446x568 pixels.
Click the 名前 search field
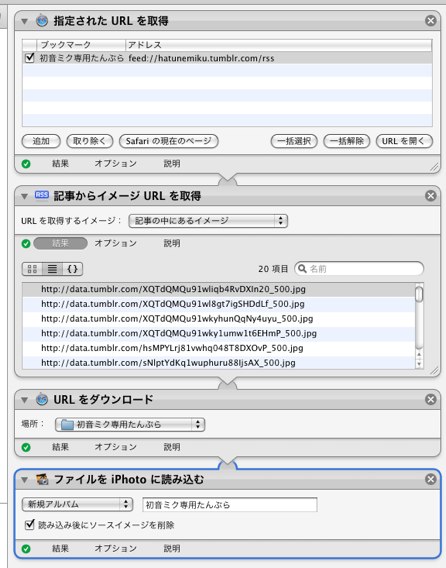tap(359, 269)
